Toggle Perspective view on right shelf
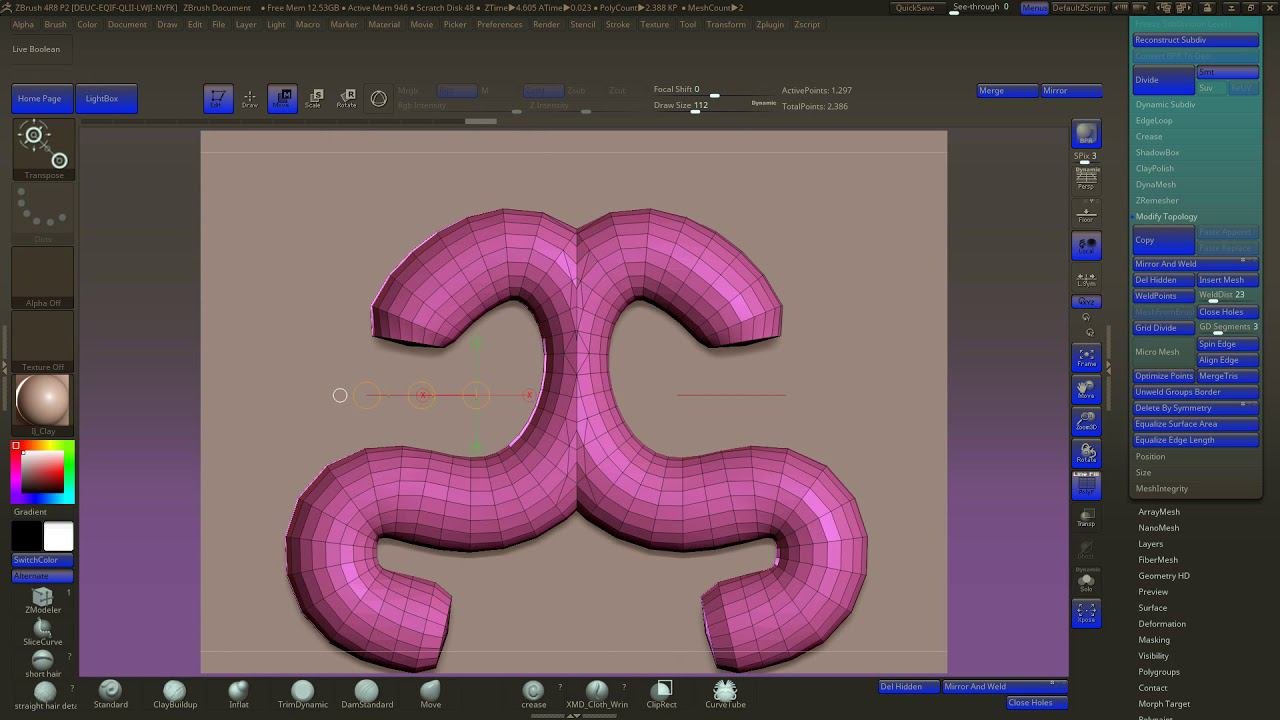Image resolution: width=1280 pixels, height=720 pixels. click(x=1086, y=178)
